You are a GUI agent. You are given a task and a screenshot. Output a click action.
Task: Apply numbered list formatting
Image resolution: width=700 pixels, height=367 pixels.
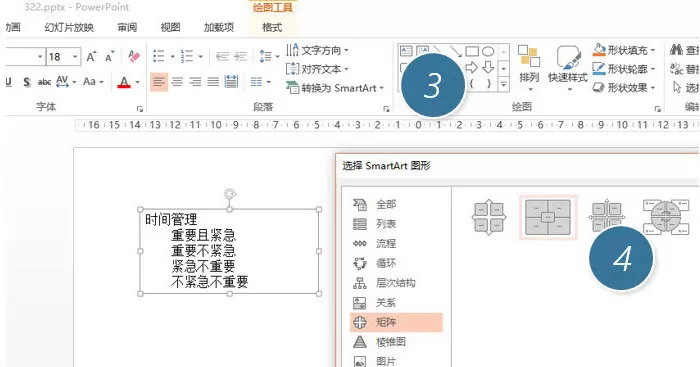pyautogui.click(x=187, y=57)
